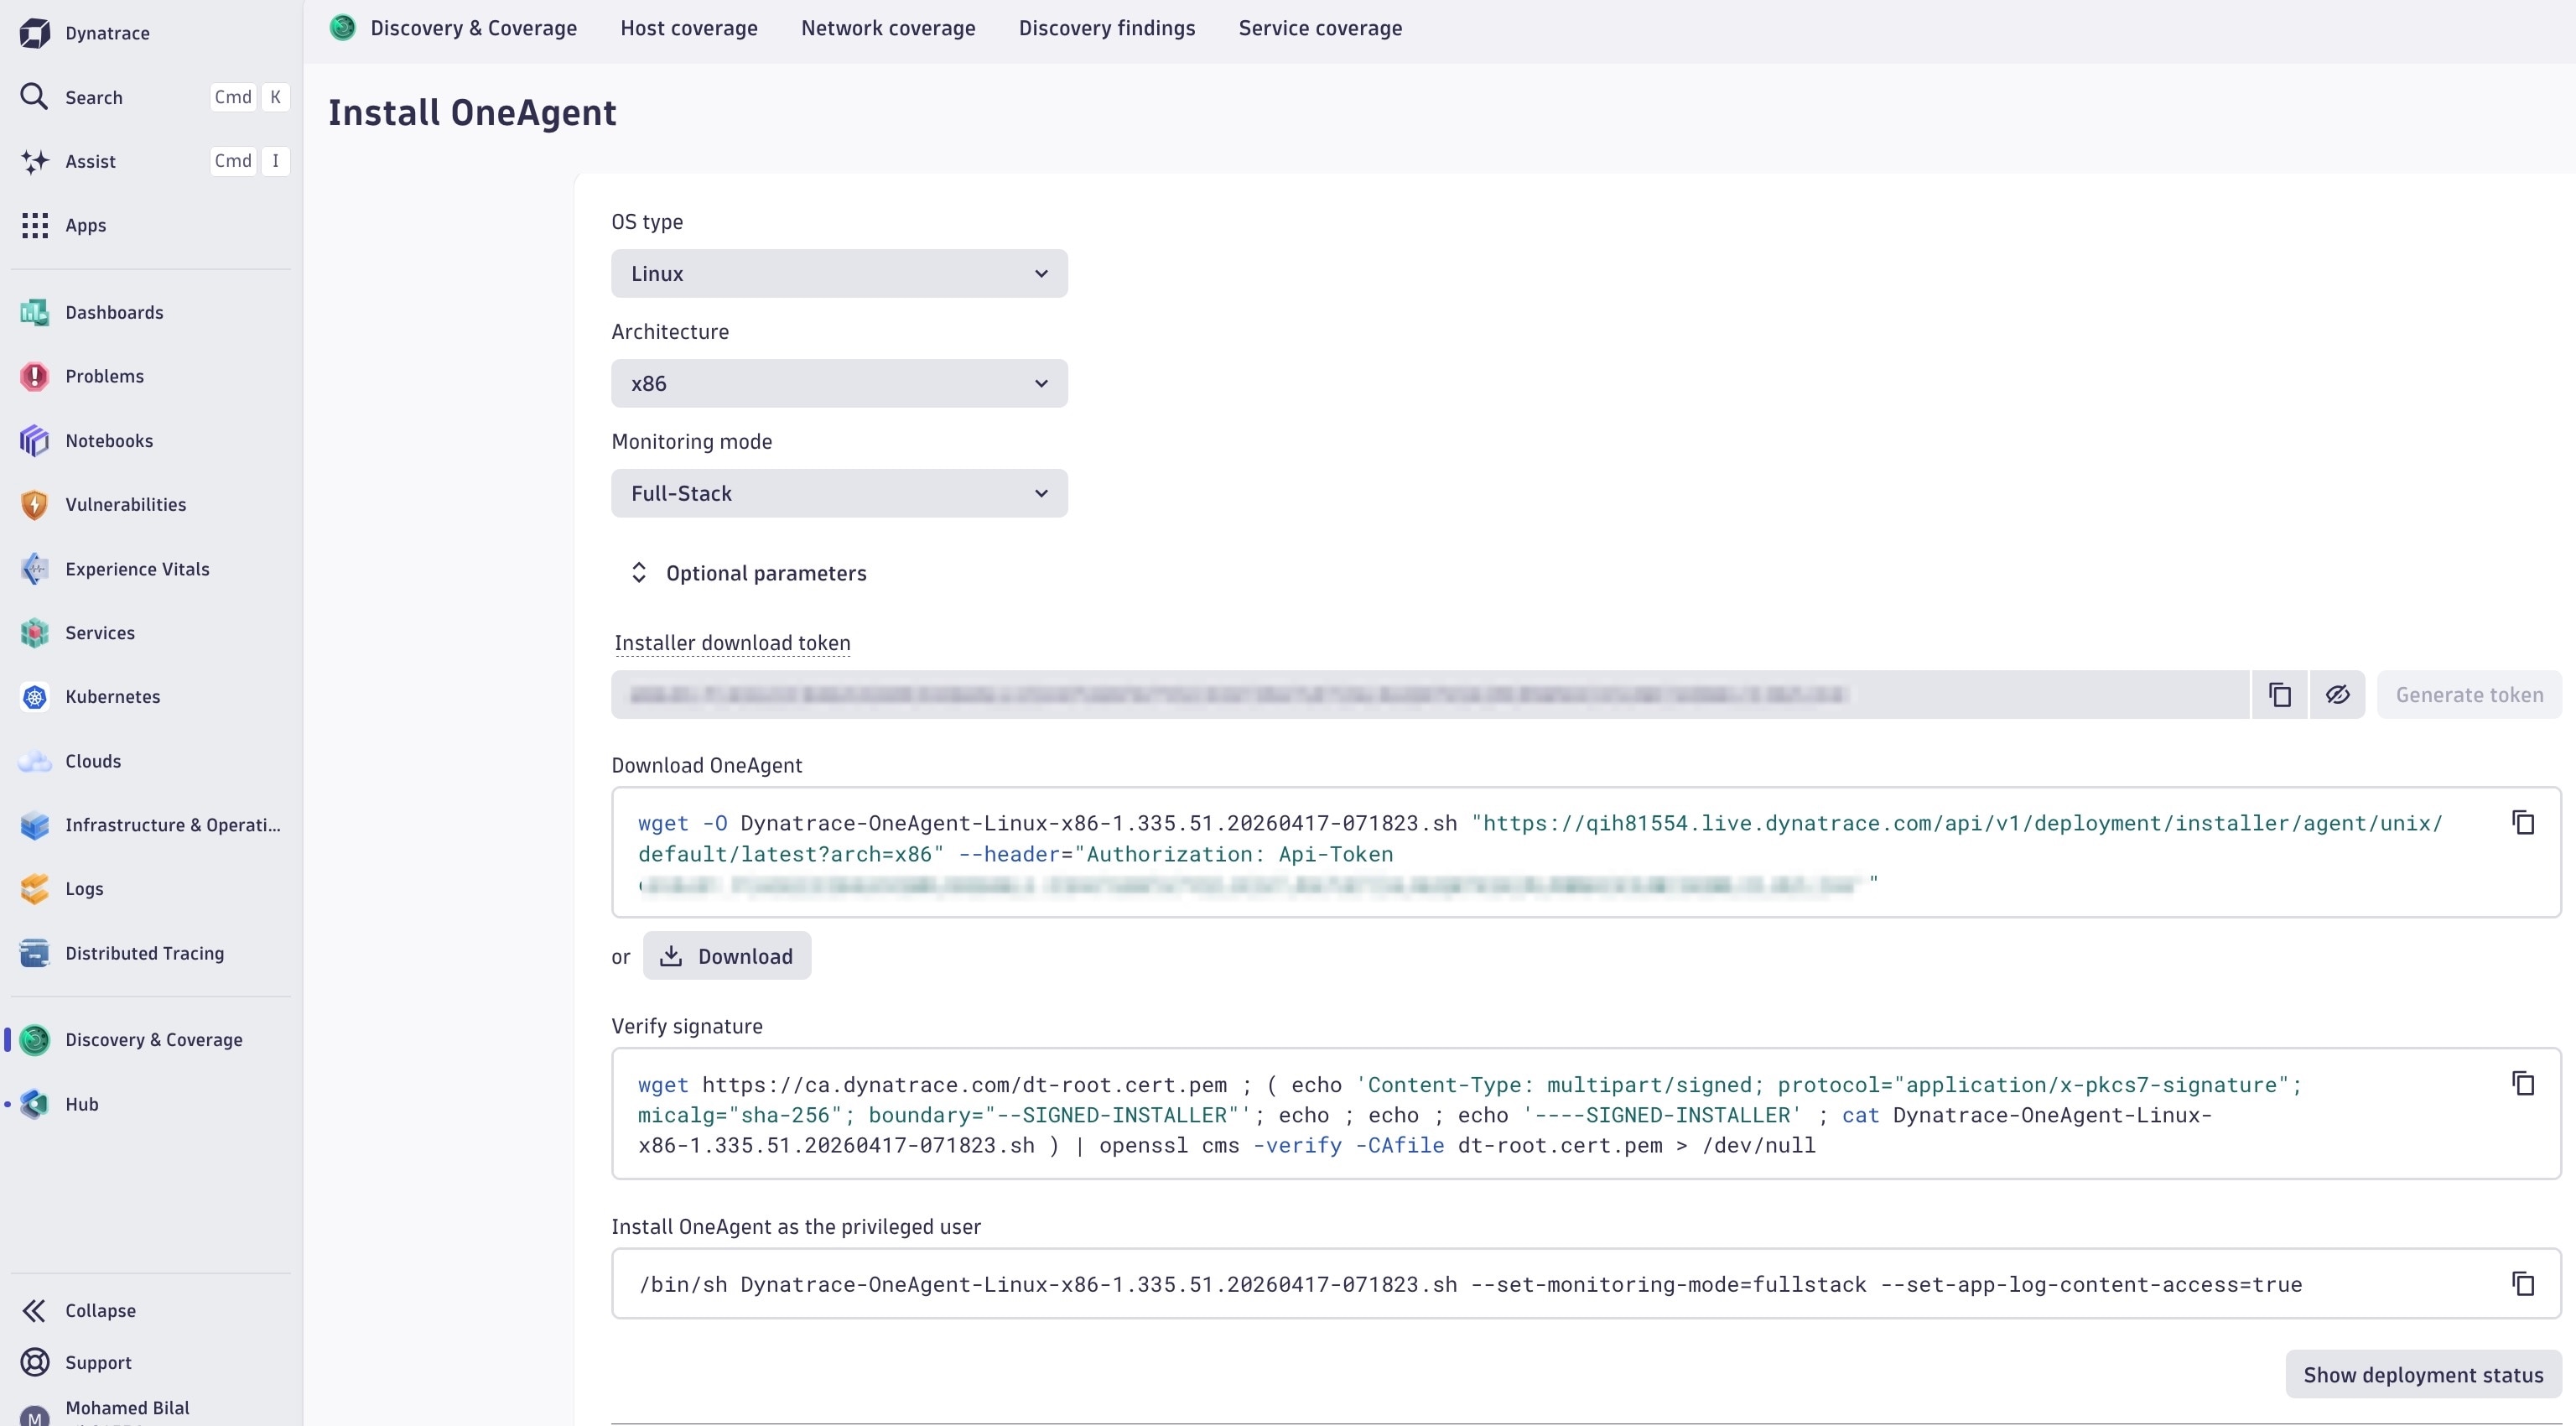Viewport: 2576px width, 1426px height.
Task: Open the Monitoring mode Full-Stack dropdown
Action: click(x=838, y=493)
